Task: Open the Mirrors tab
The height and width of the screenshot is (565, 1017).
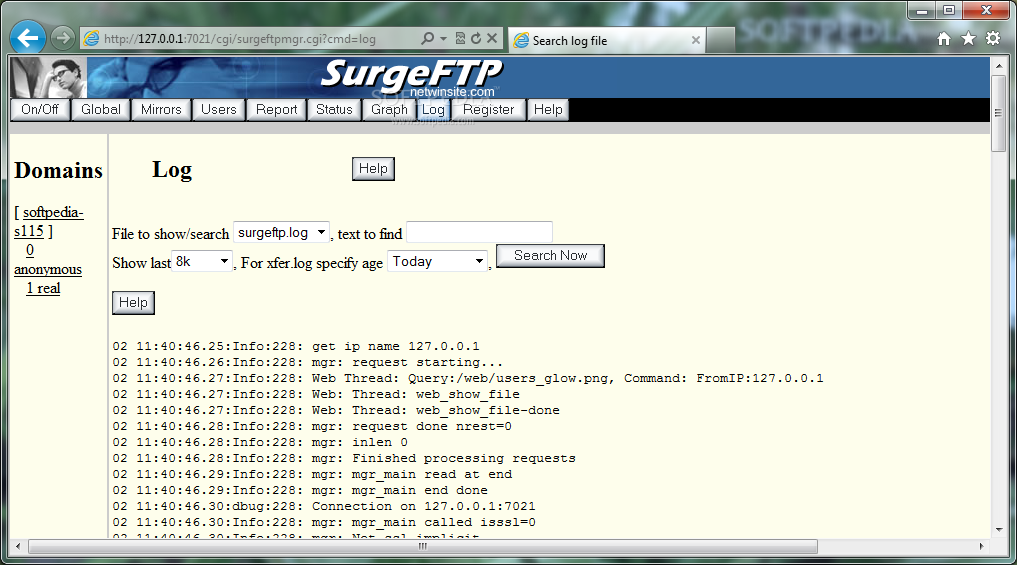Action: (161, 110)
